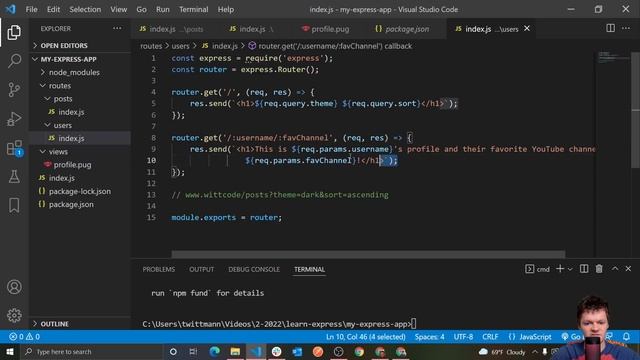Click the Windows Start button
The image size is (640, 360).
point(10,351)
